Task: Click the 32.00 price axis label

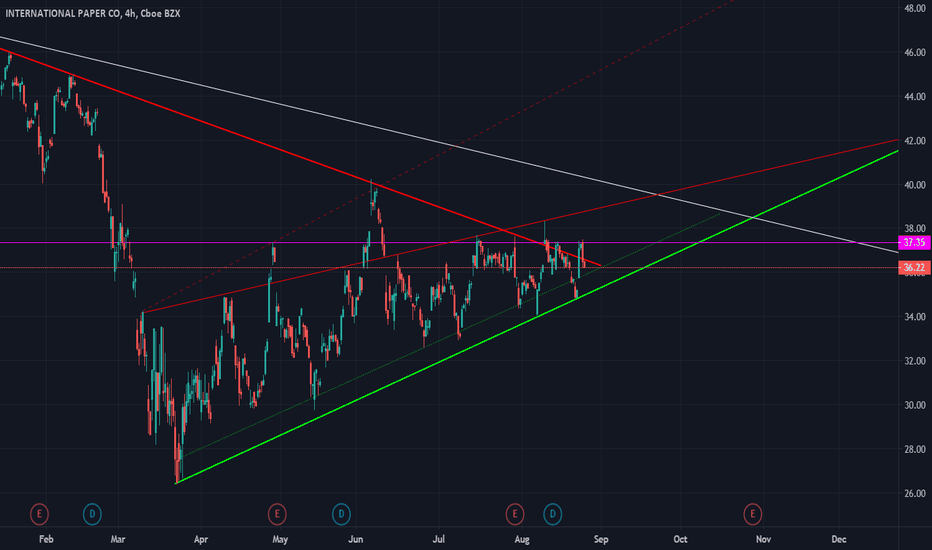Action: pyautogui.click(x=915, y=361)
